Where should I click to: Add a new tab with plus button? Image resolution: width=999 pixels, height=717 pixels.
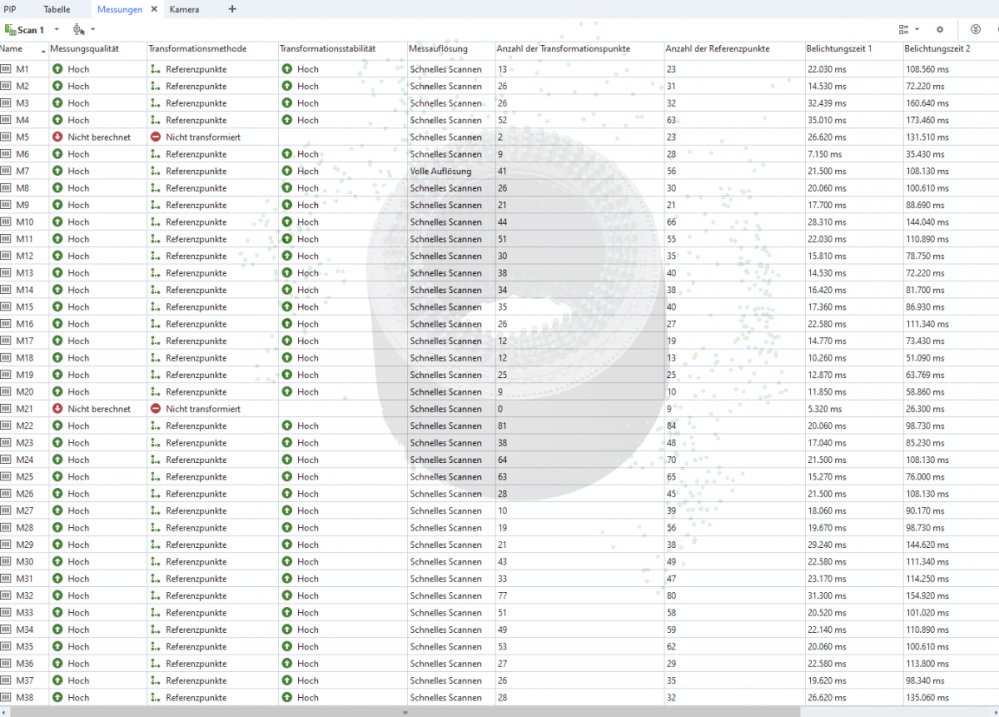coord(232,9)
